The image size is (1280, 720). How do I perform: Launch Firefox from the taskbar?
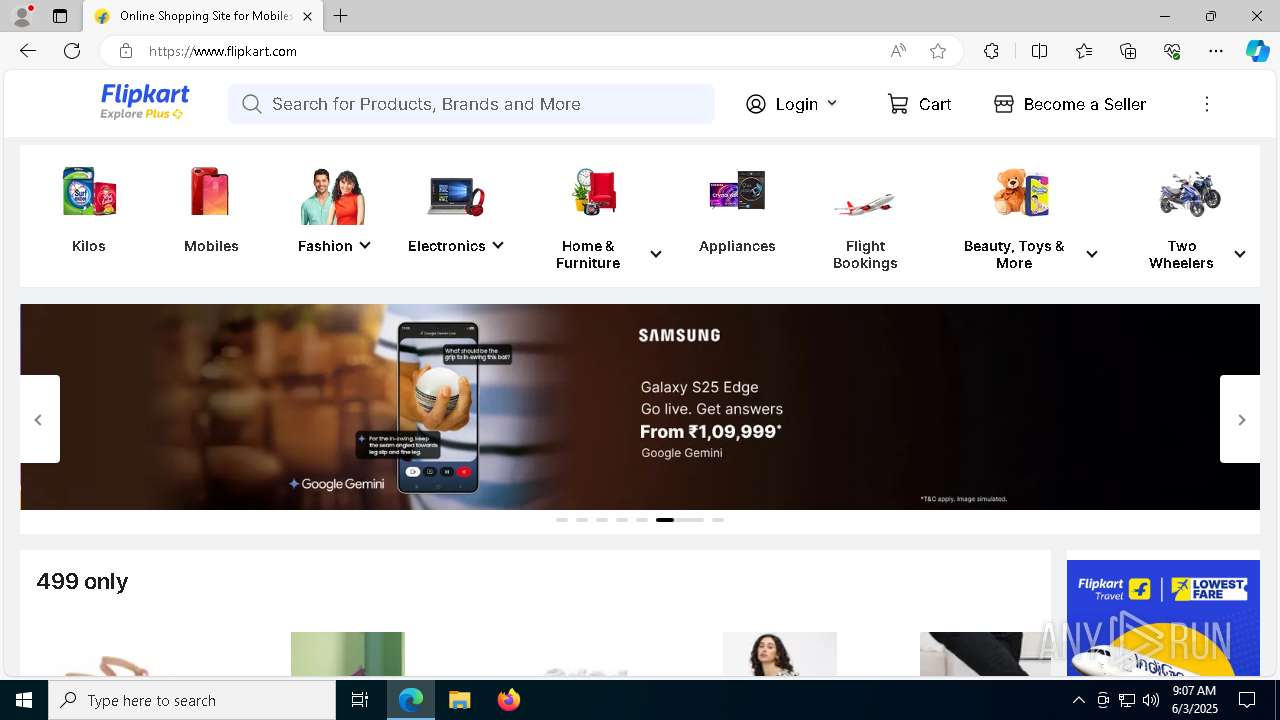(508, 700)
